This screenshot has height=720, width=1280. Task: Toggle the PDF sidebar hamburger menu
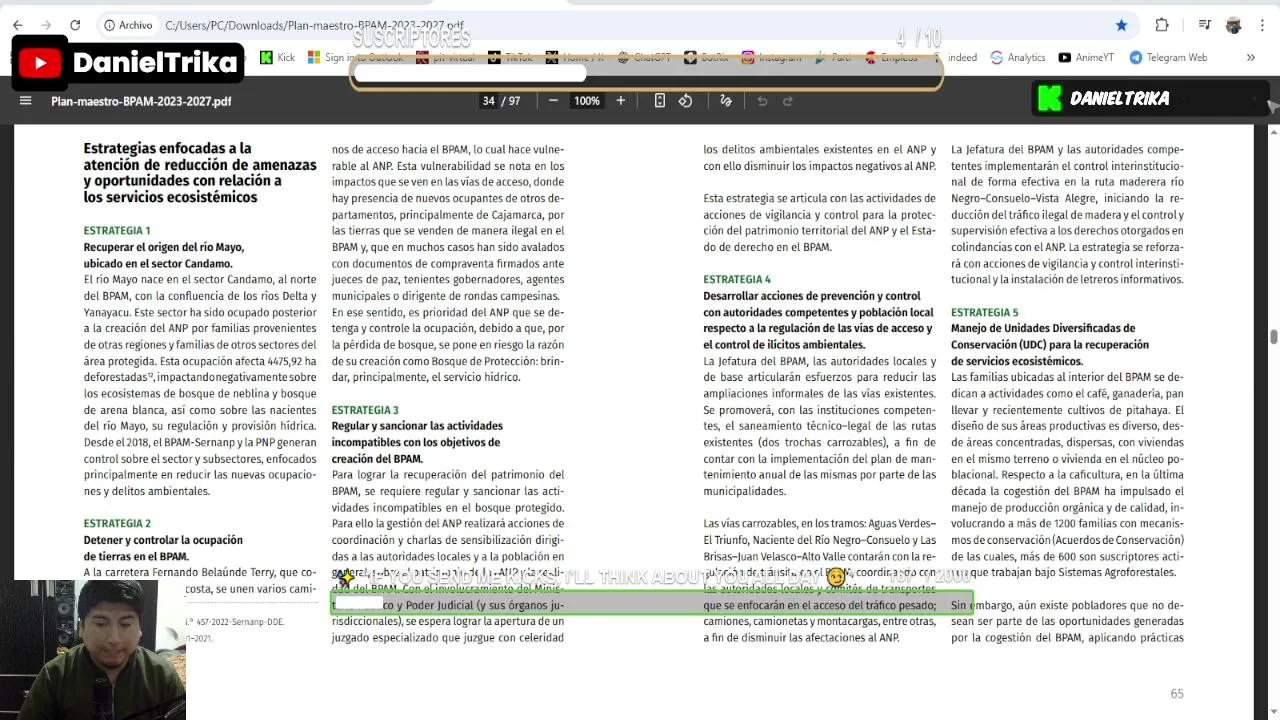tap(25, 100)
